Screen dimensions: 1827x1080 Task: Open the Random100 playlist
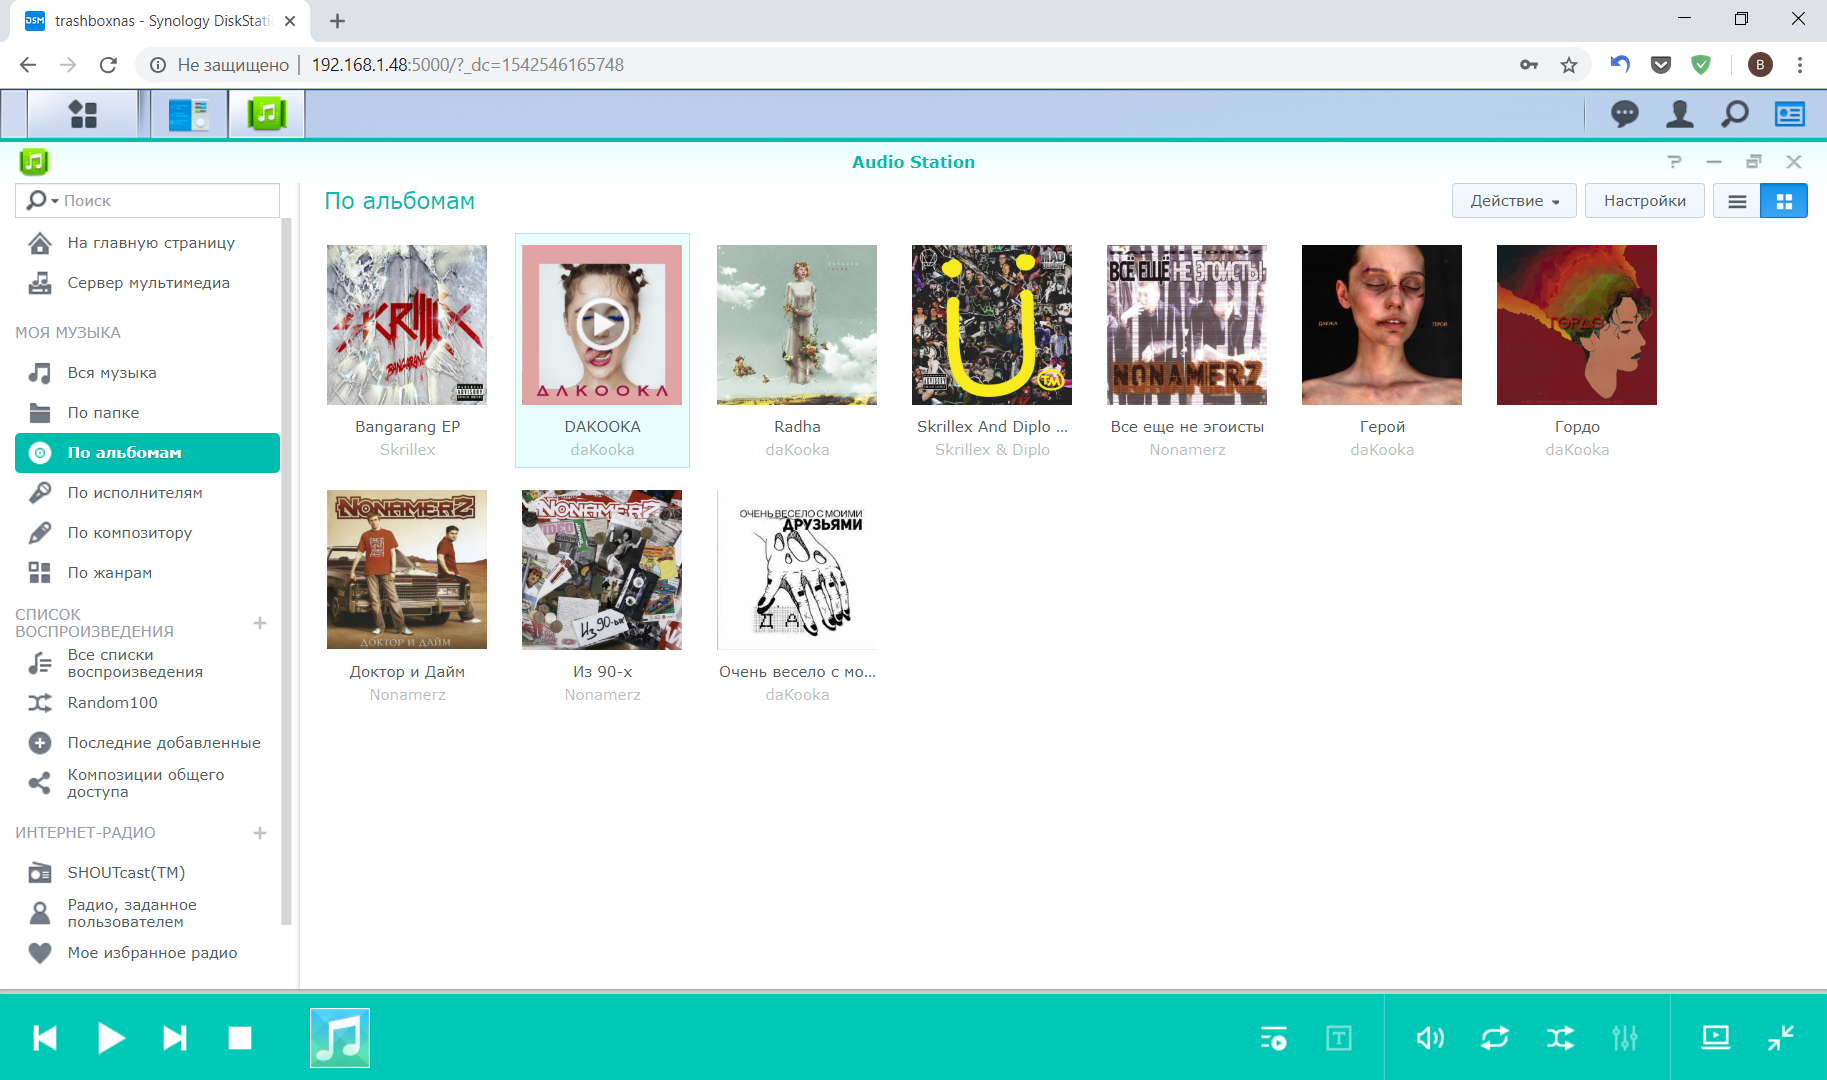click(148, 703)
